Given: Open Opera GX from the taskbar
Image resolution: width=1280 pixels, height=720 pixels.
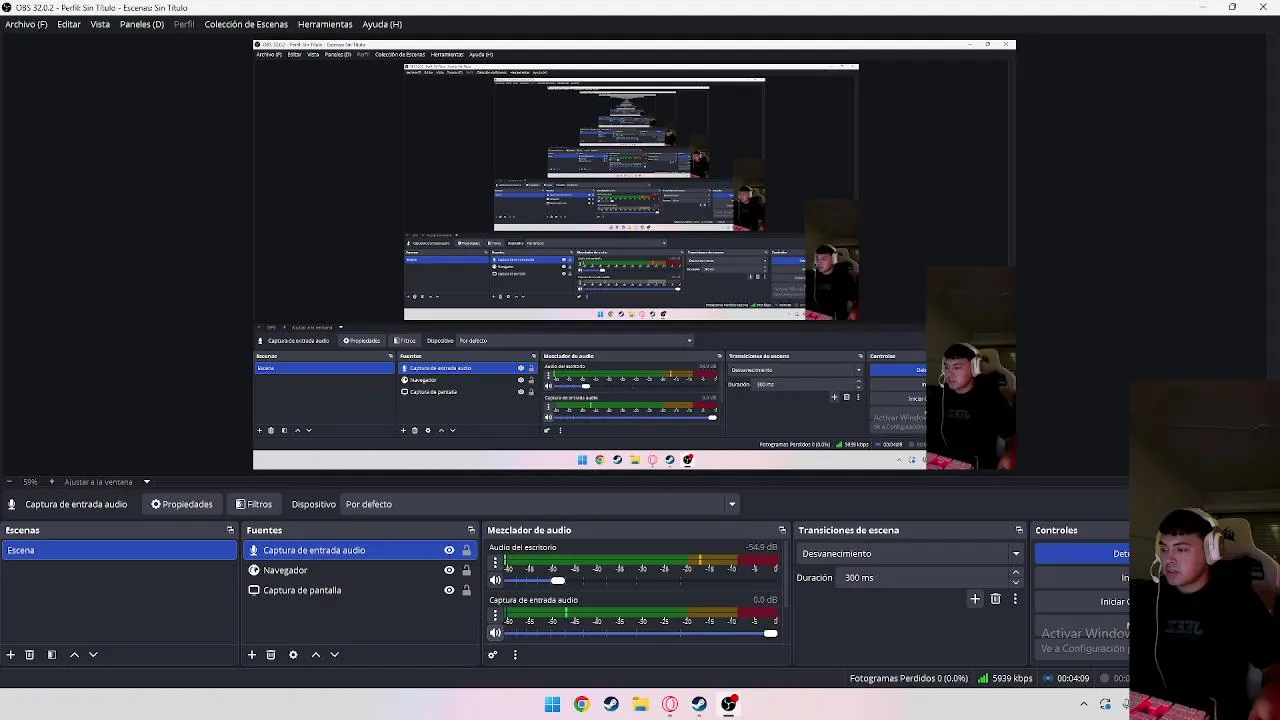Looking at the screenshot, I should pyautogui.click(x=670, y=704).
